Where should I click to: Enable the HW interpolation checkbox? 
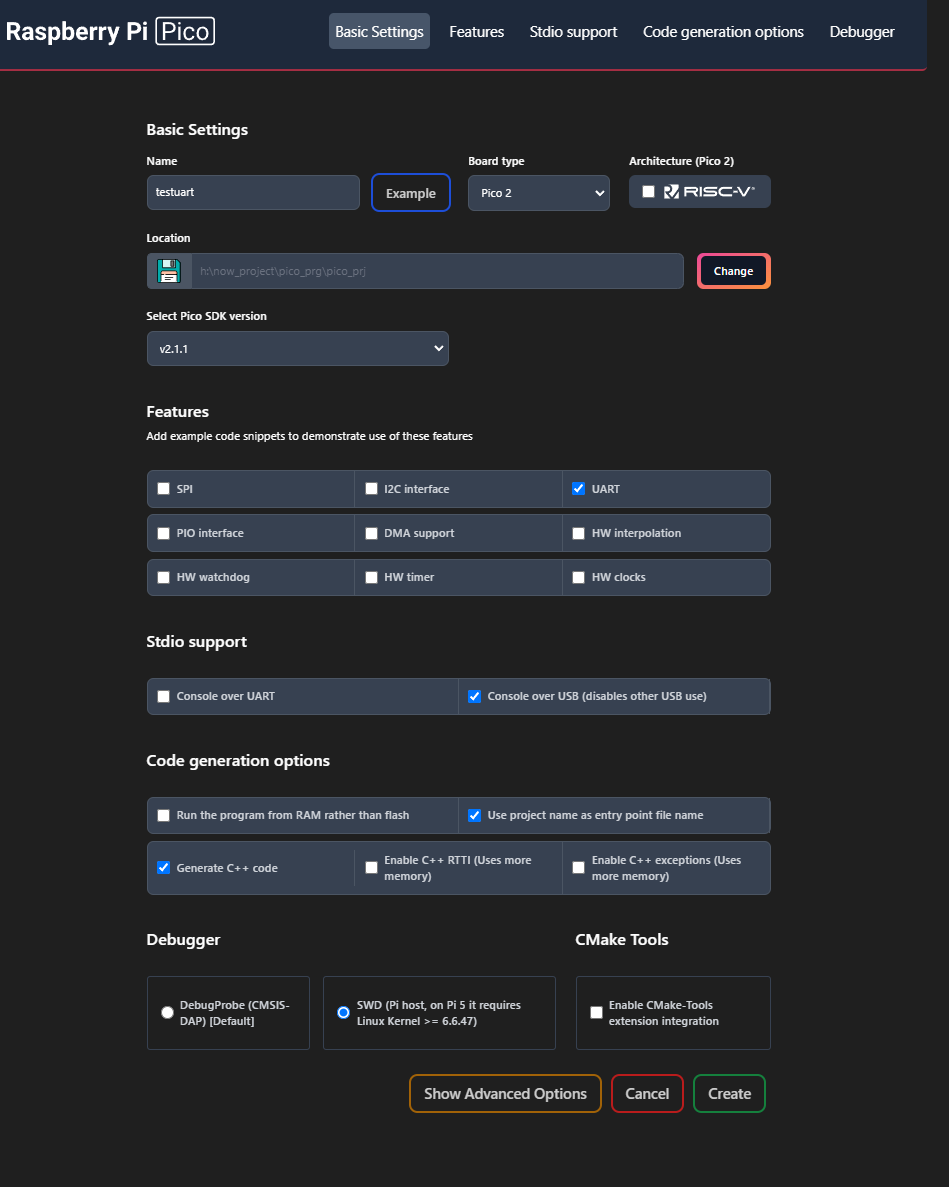tap(579, 533)
